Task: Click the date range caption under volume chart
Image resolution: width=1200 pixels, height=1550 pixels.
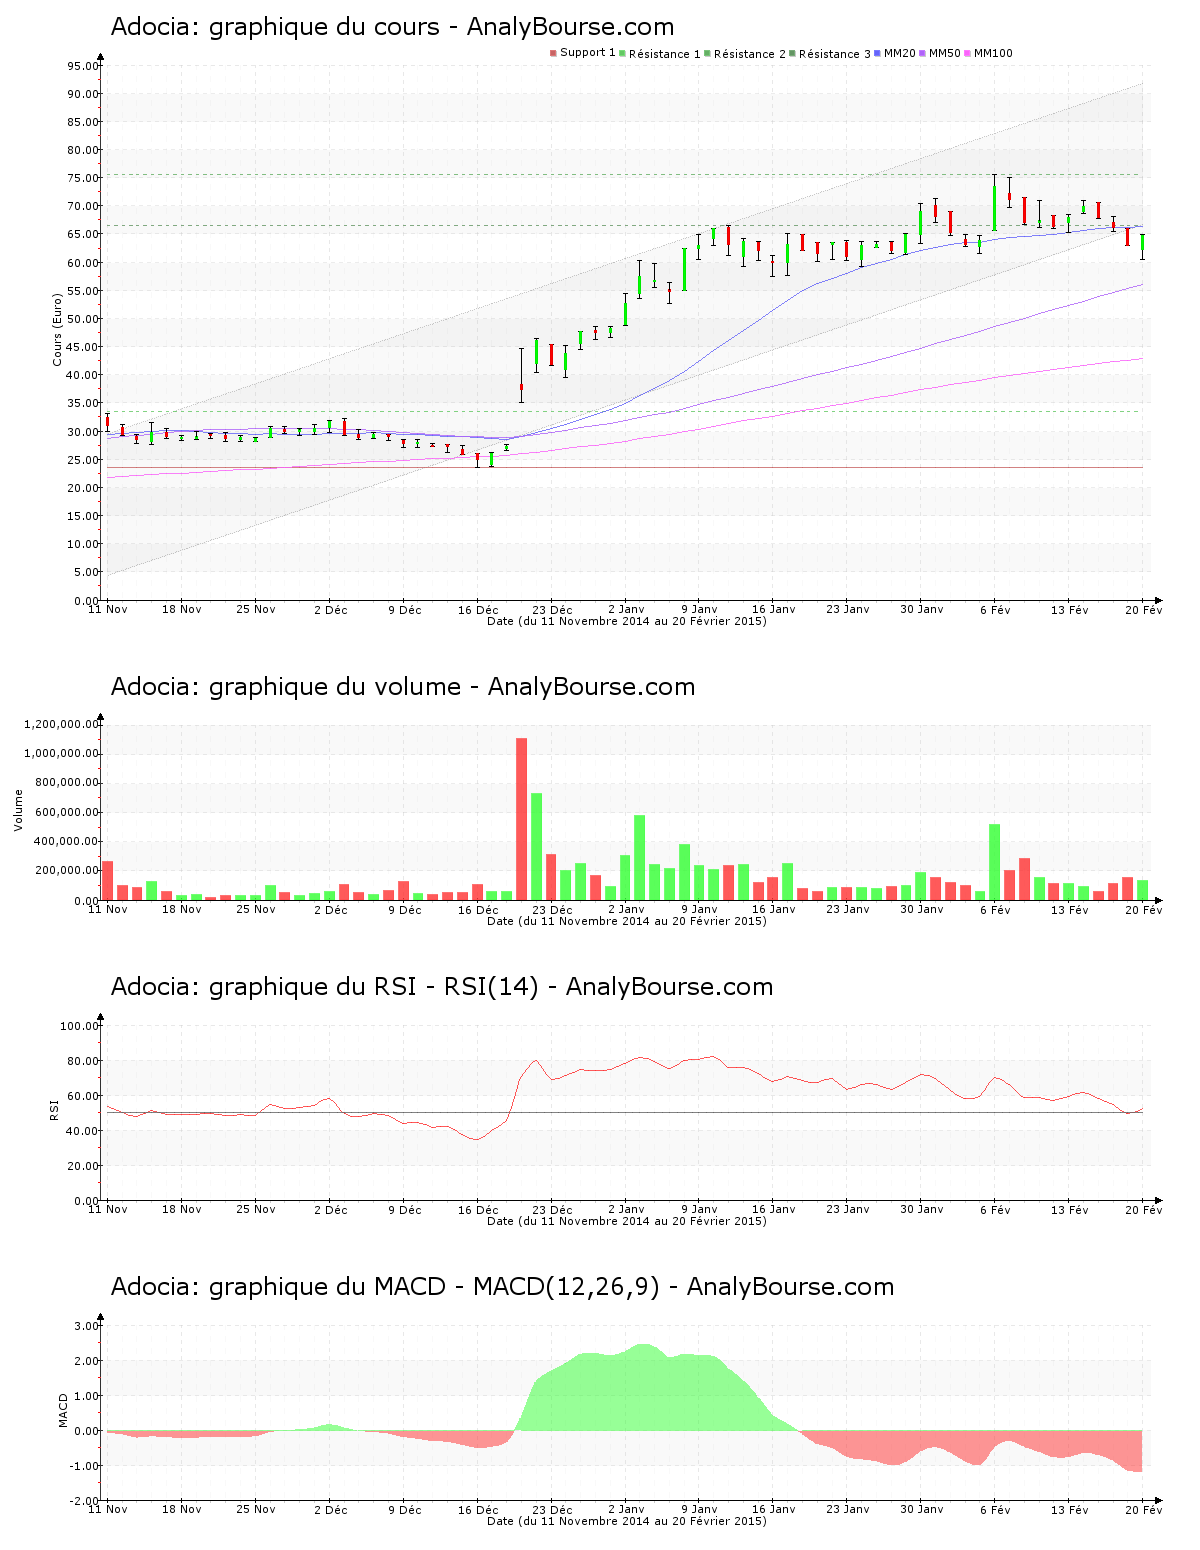Action: coord(627,921)
